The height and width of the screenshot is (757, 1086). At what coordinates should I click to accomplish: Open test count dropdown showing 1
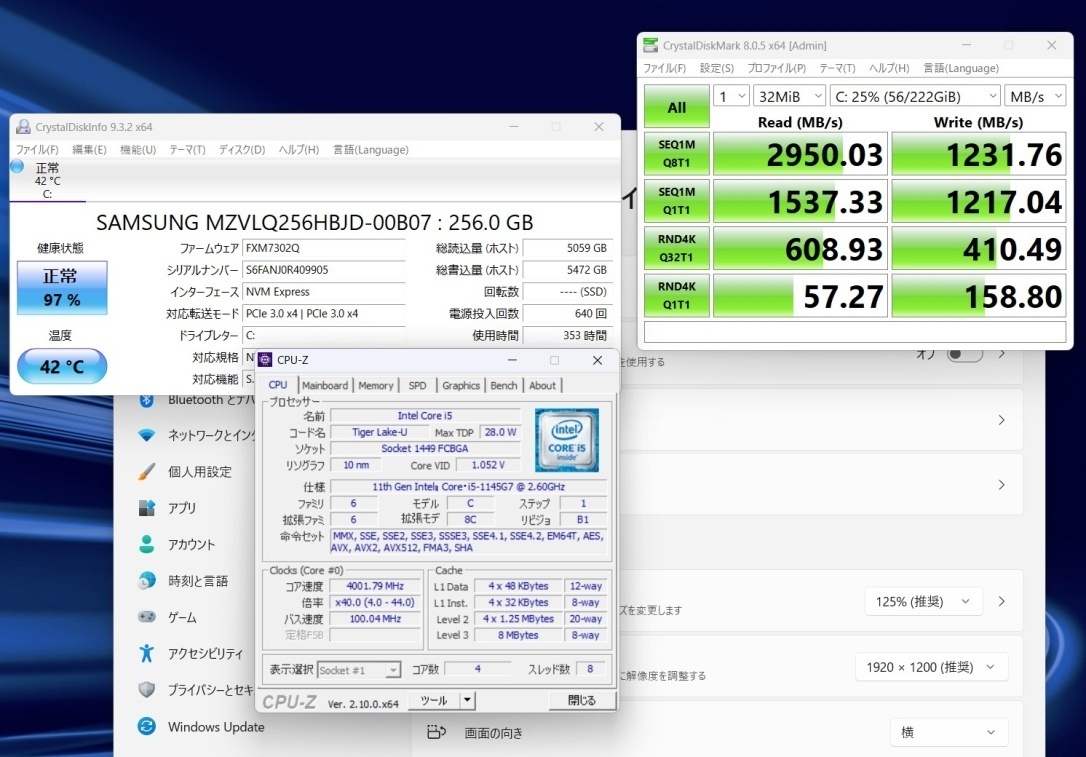[731, 96]
